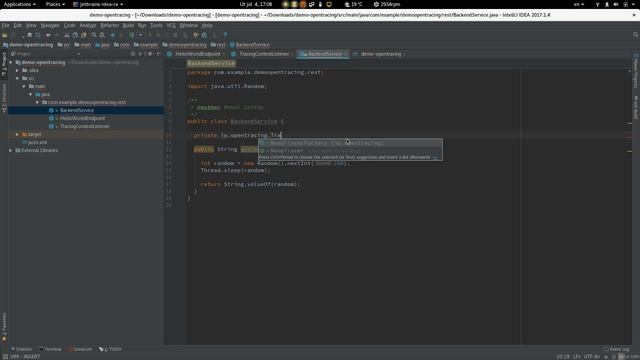Click demo-opentracing breadcrumb in navigation bar
This screenshot has height=360, width=640.
coord(28,45)
